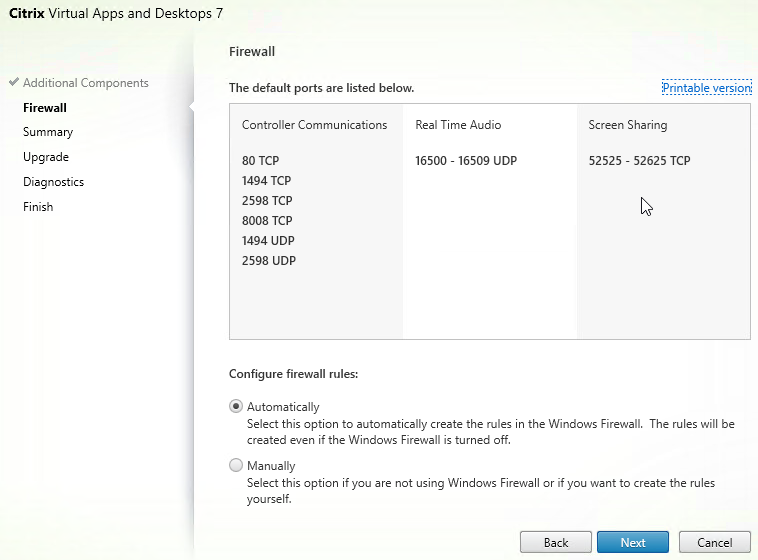Screen dimensions: 758x560
Task: Click the Configure firewall rules label
Action: (x=293, y=374)
